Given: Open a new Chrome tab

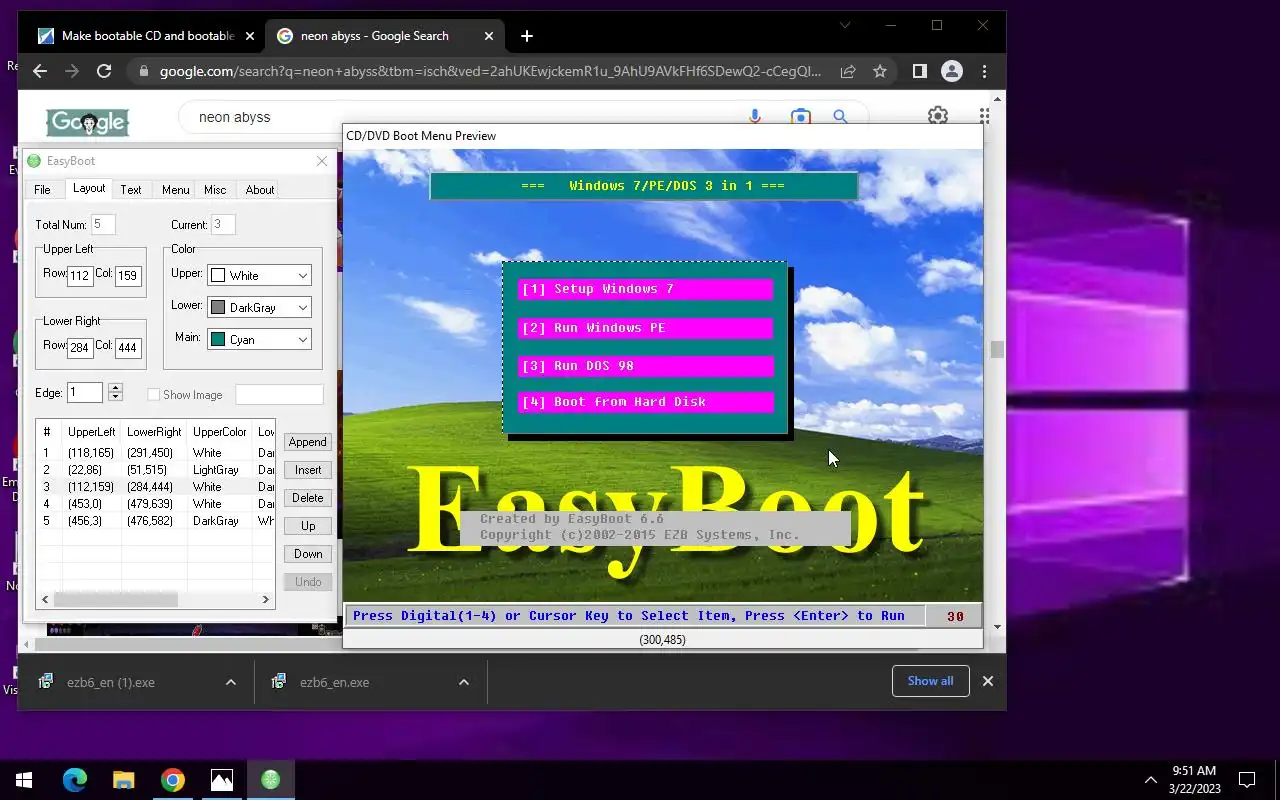Looking at the screenshot, I should tap(527, 36).
